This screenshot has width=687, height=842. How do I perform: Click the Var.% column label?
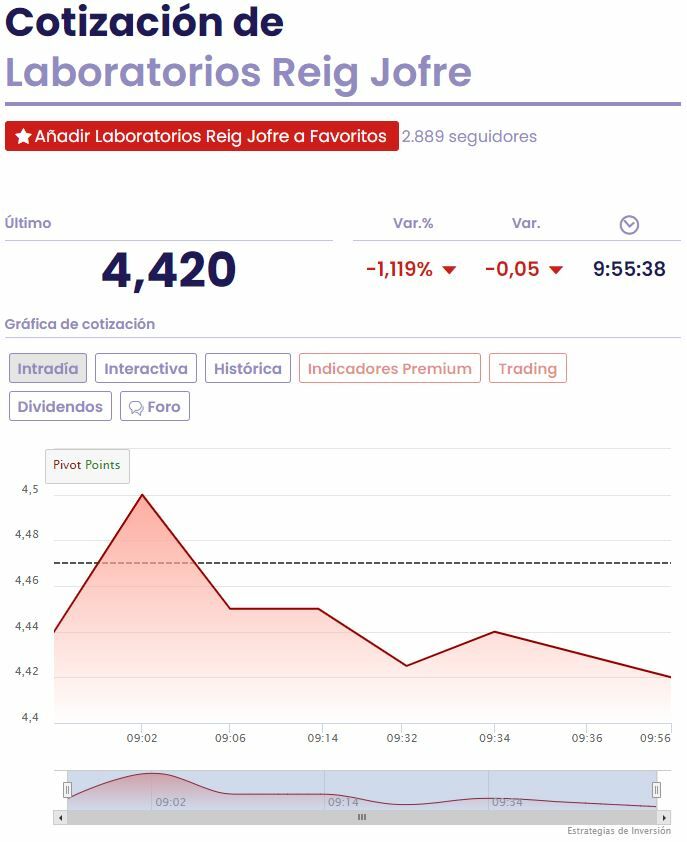pos(413,223)
